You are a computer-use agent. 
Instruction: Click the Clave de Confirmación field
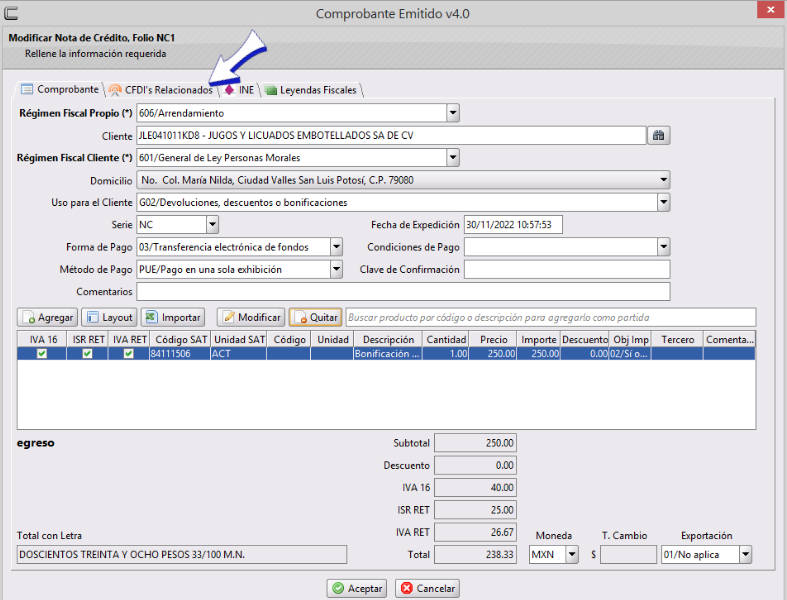click(x=567, y=270)
